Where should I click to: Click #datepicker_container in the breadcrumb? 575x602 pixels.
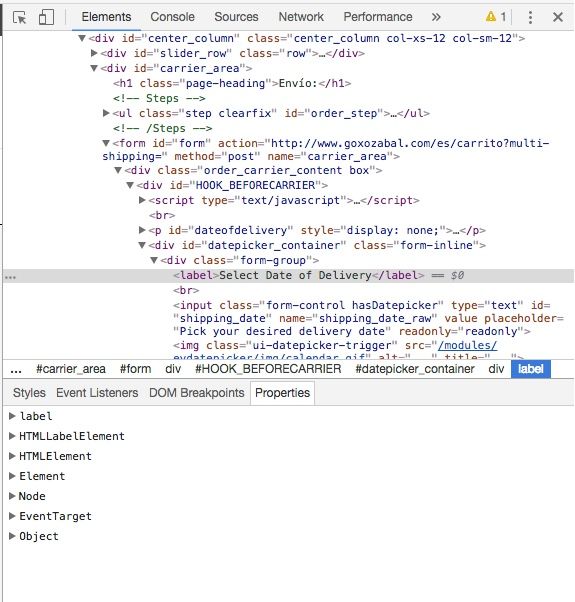click(415, 369)
